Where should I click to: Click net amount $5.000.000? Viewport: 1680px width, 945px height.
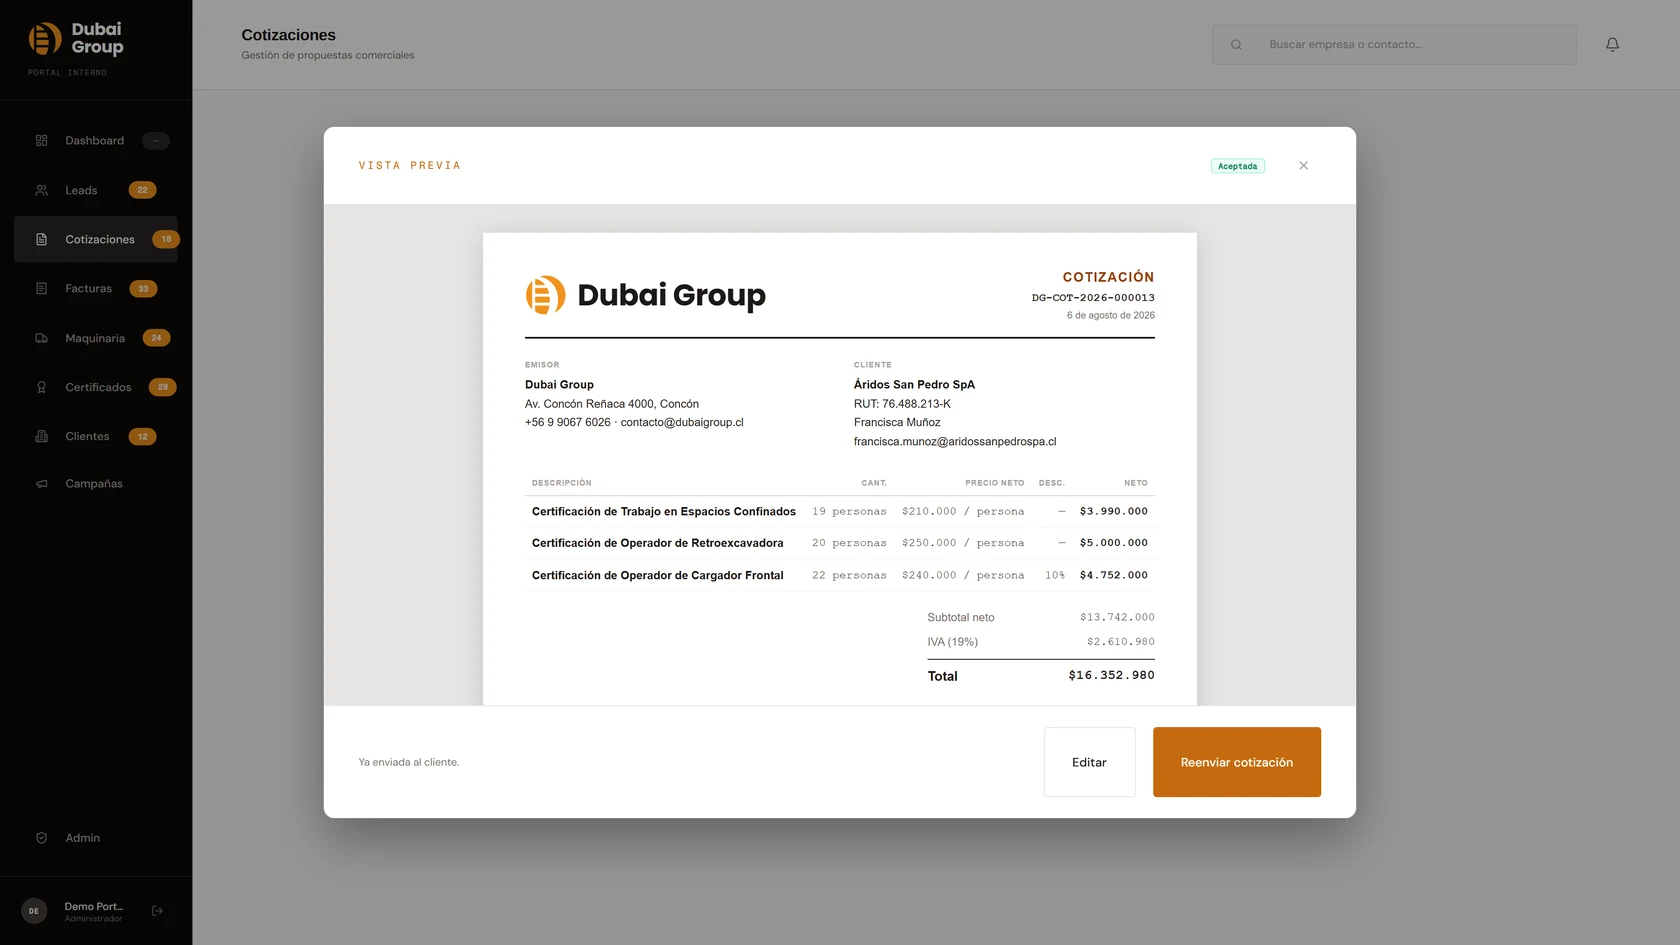pyautogui.click(x=1114, y=543)
